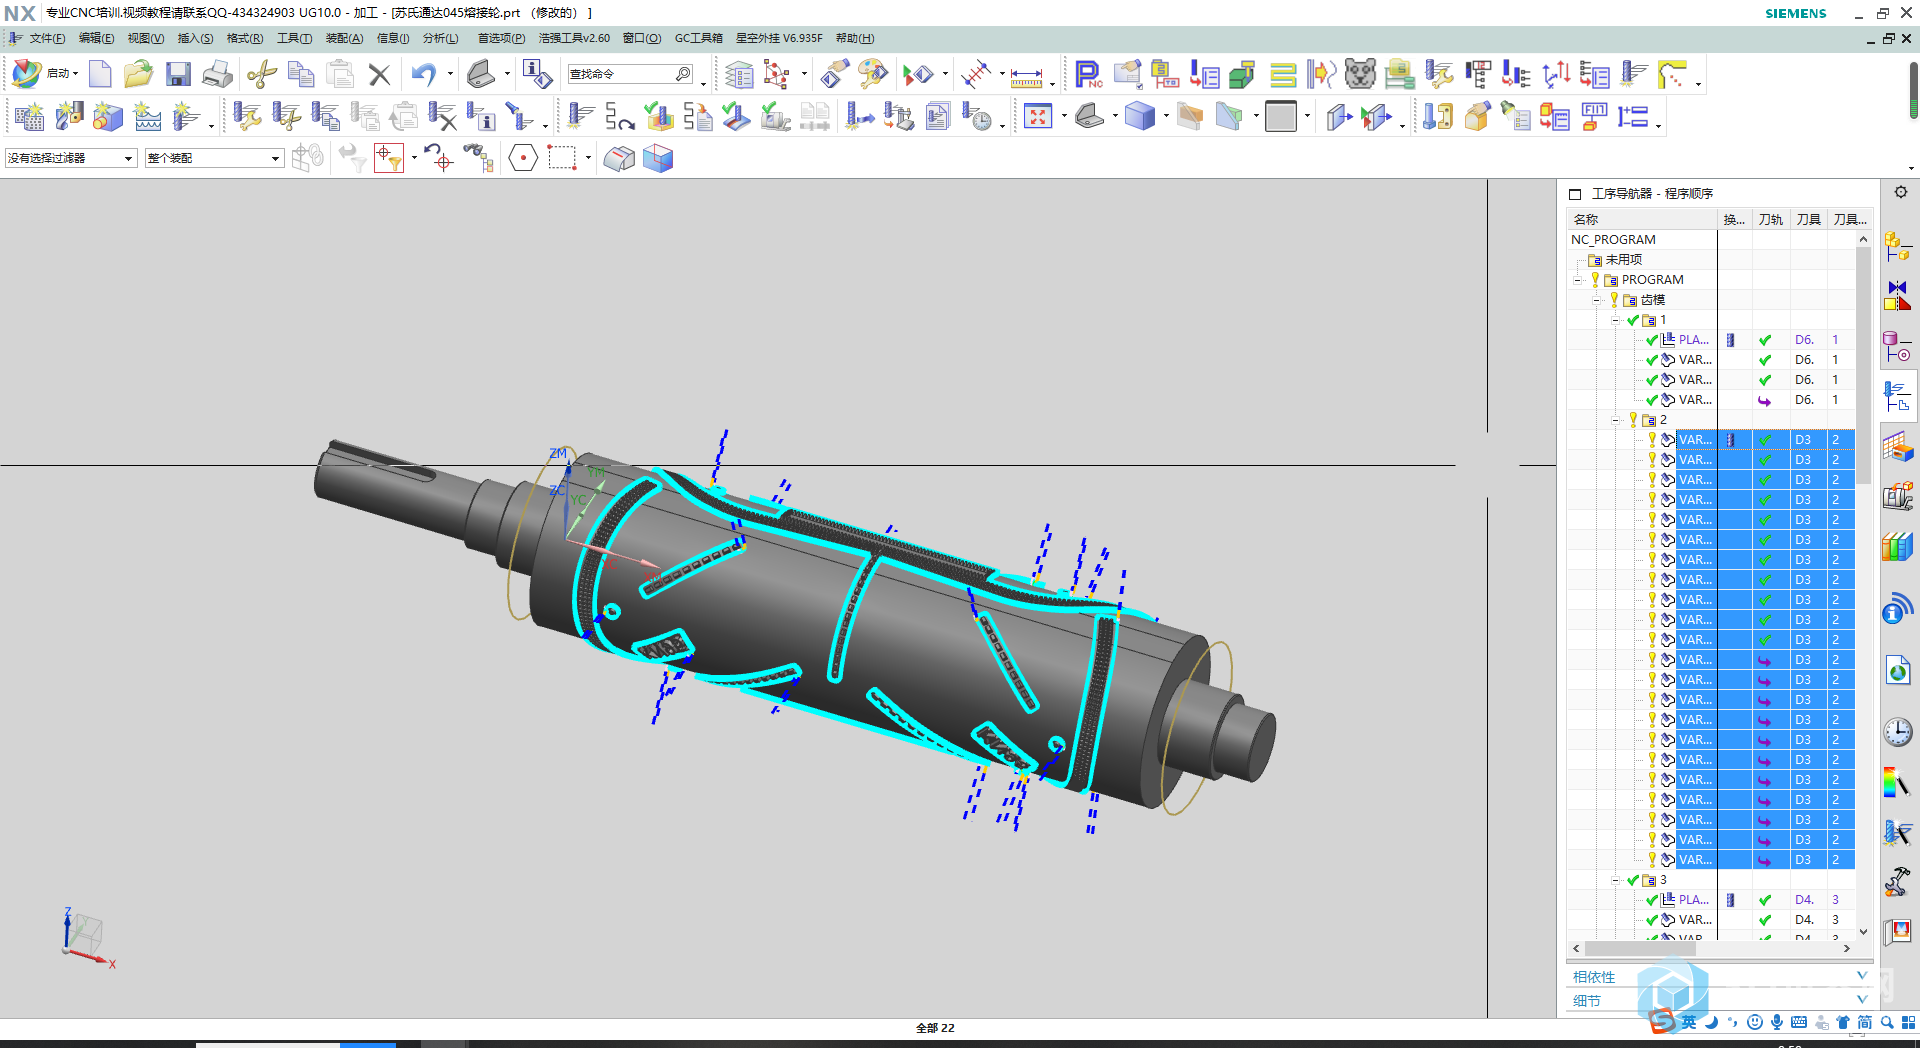
Task: Collapse program group 3
Action: coord(1616,880)
